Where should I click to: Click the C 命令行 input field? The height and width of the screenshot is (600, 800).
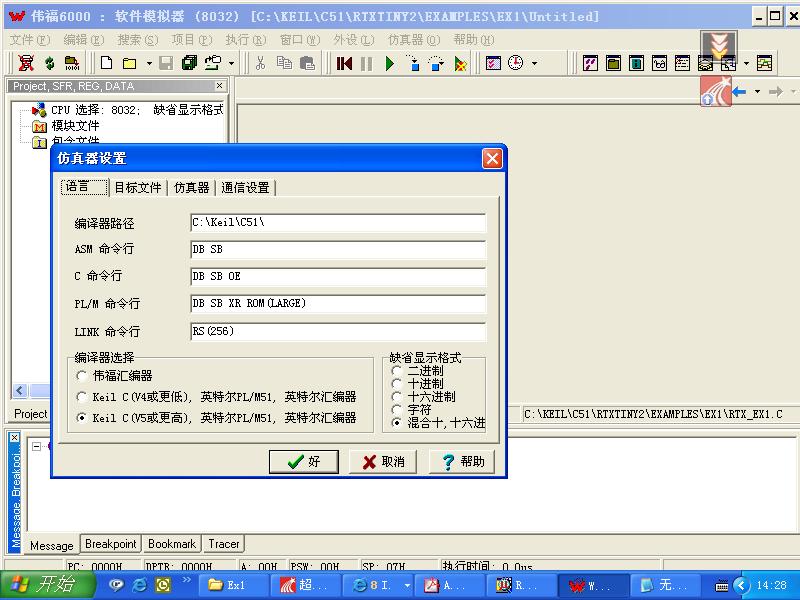click(338, 277)
